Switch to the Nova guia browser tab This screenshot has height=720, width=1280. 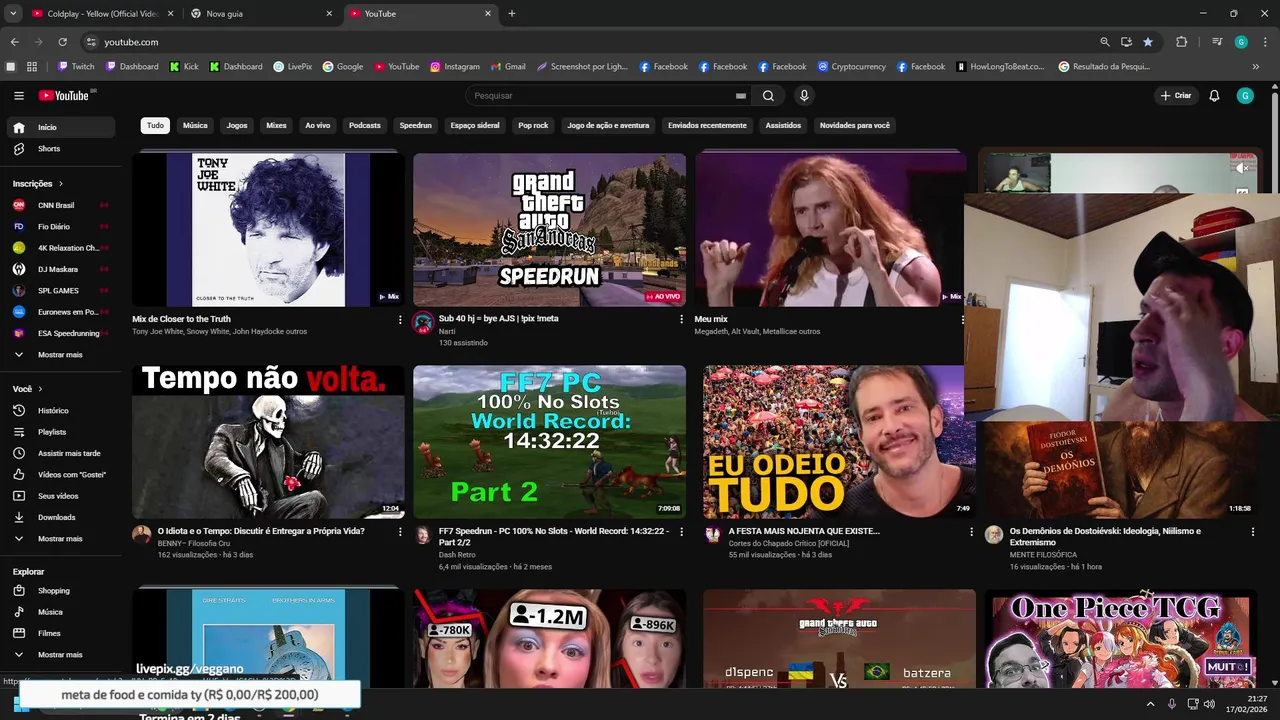pos(262,14)
